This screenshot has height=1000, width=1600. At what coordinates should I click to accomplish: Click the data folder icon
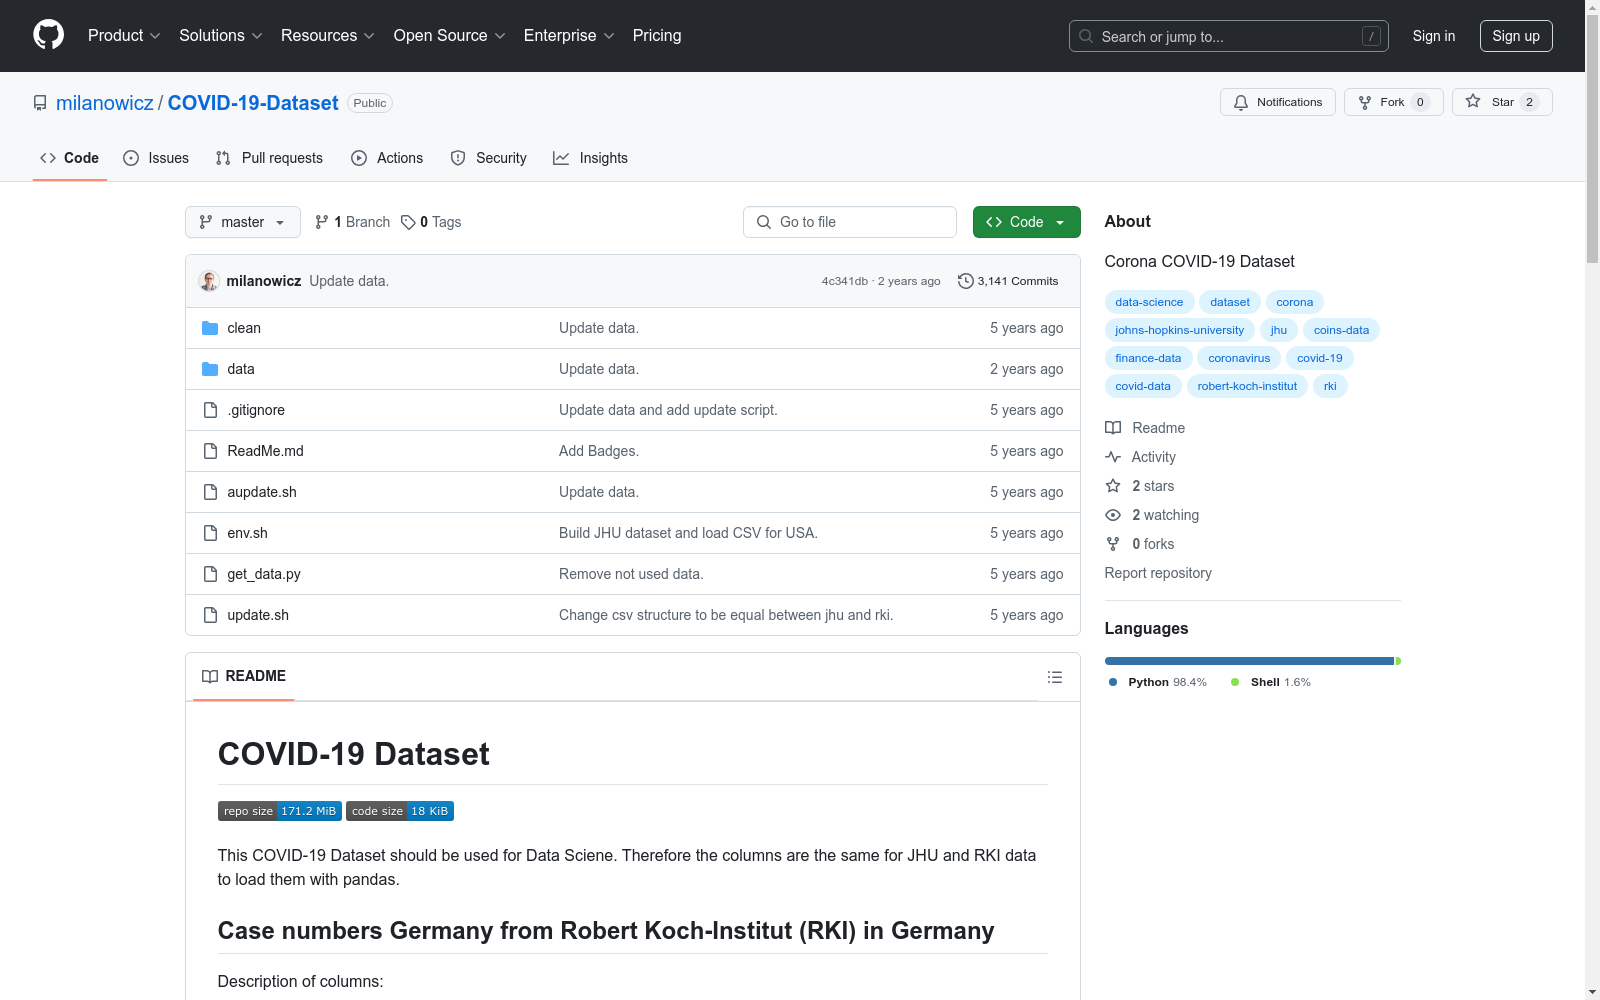tap(210, 369)
